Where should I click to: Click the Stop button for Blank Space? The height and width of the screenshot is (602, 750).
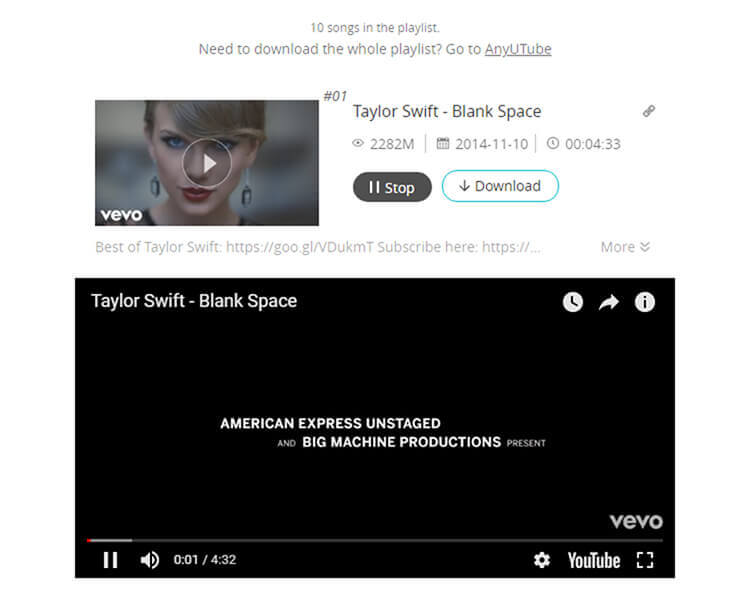click(392, 187)
